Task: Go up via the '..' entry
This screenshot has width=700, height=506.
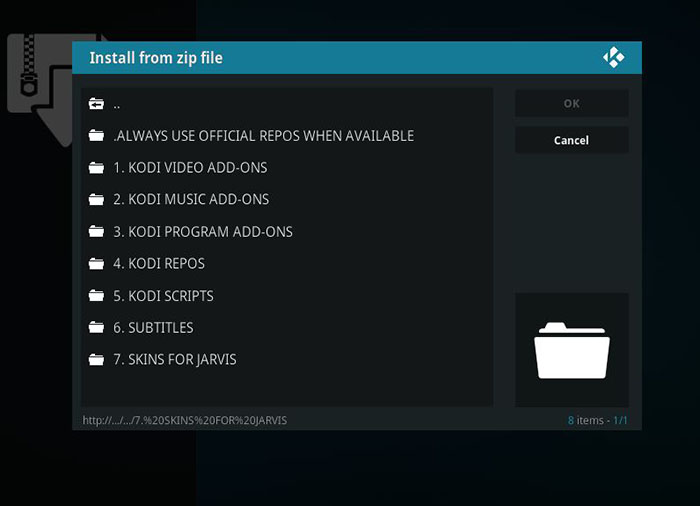Action: tap(287, 104)
